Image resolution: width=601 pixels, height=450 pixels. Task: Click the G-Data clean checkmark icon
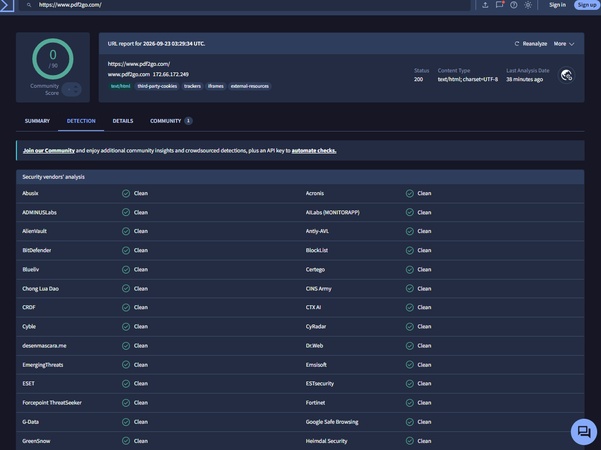point(126,422)
